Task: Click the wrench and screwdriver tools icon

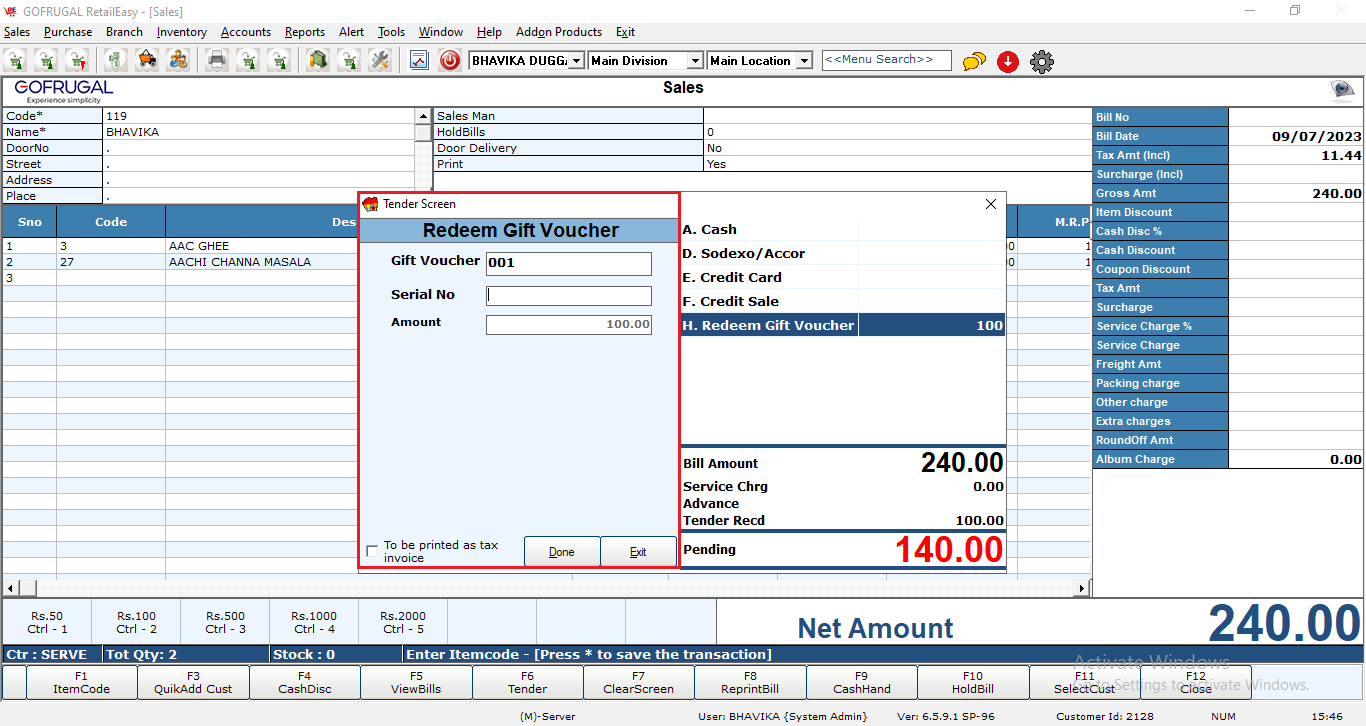Action: (379, 61)
